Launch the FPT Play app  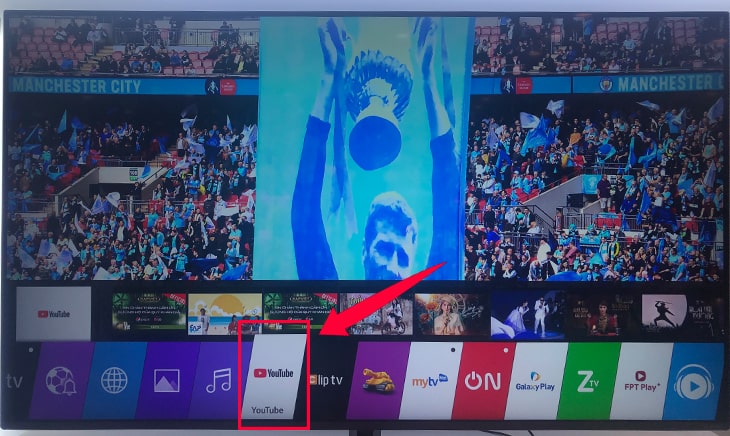click(641, 381)
